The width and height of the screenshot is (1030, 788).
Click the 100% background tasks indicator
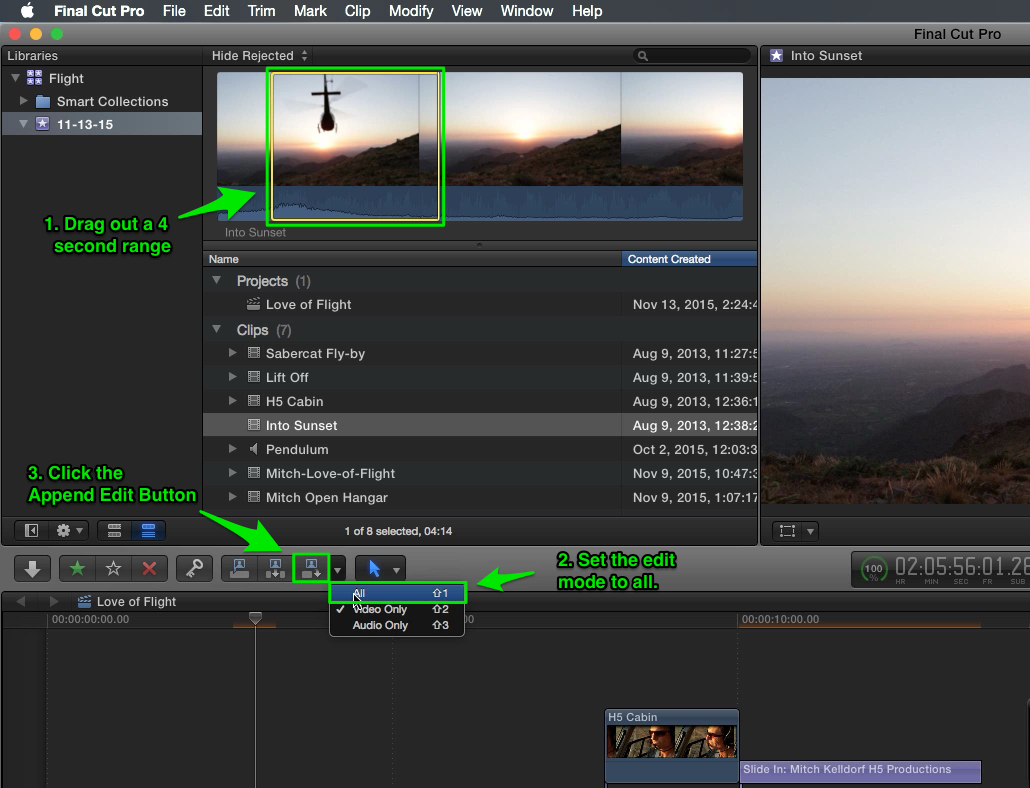[874, 569]
